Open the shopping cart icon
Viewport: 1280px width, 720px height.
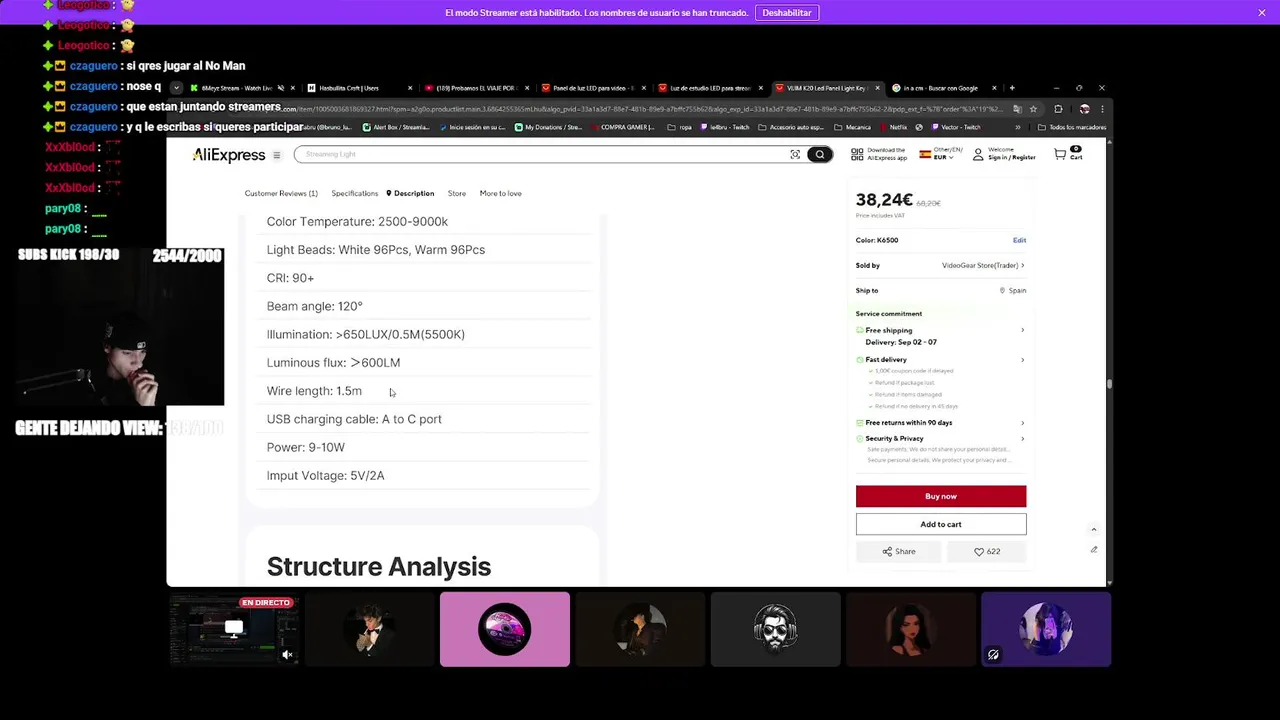click(1060, 154)
